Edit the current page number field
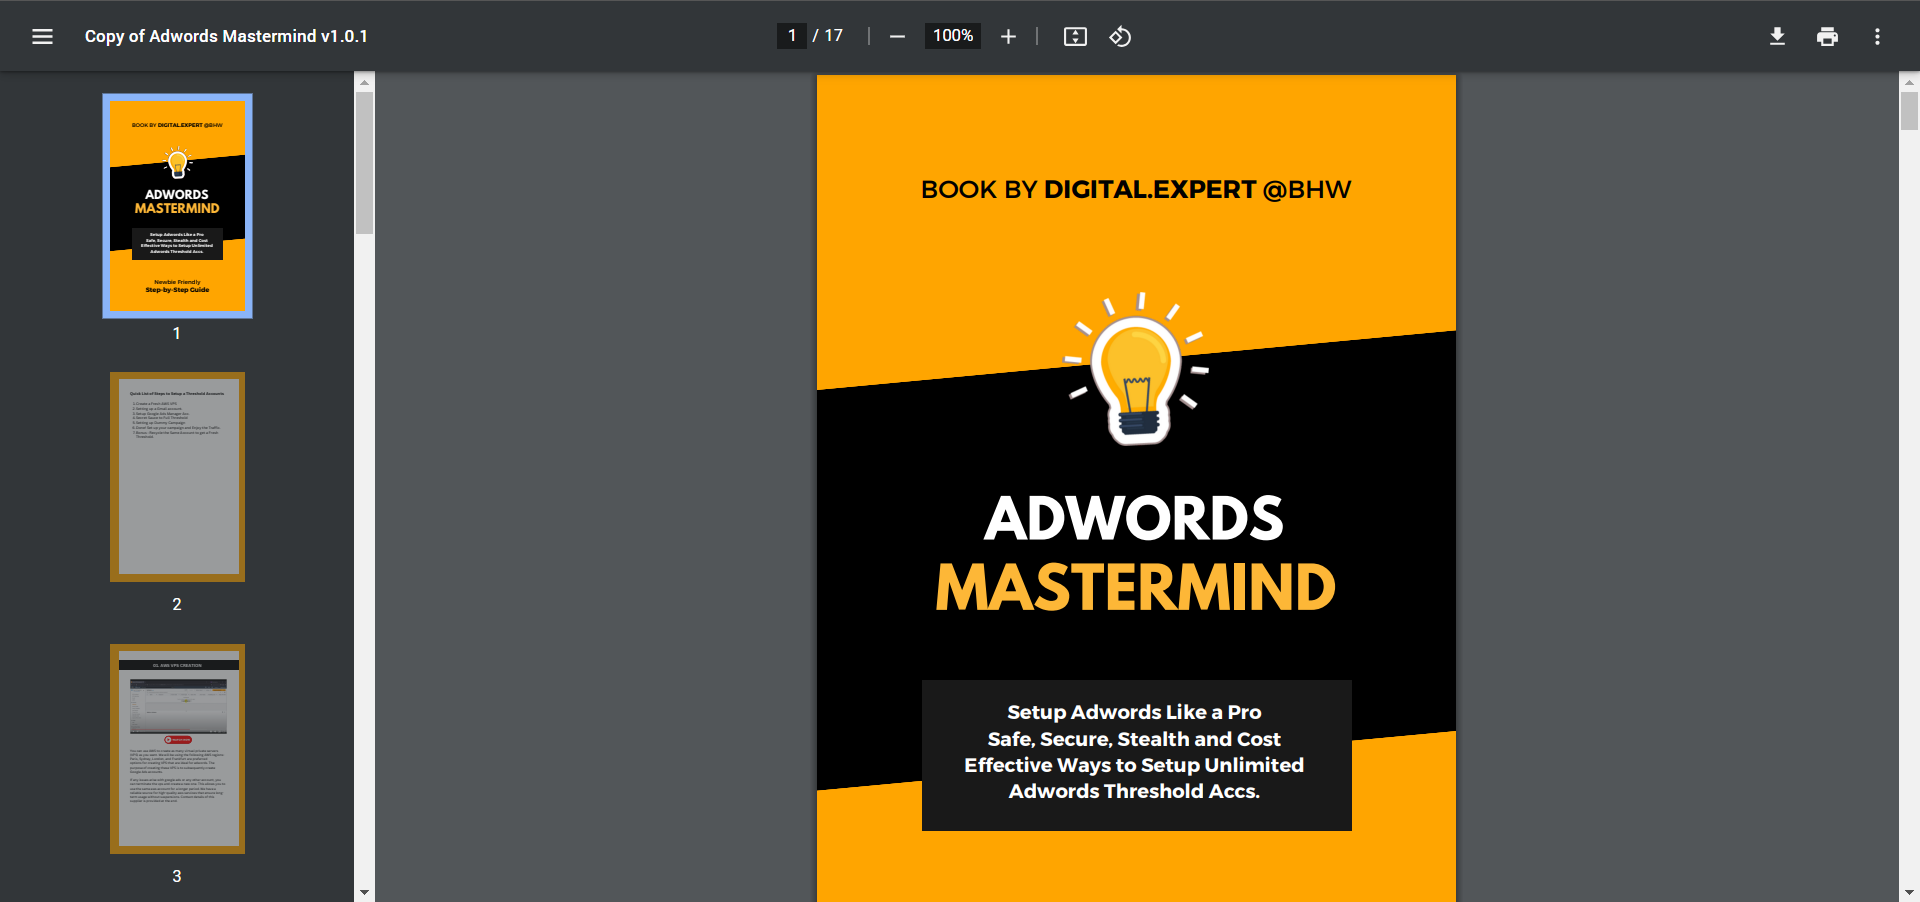The height and width of the screenshot is (902, 1920). [792, 36]
